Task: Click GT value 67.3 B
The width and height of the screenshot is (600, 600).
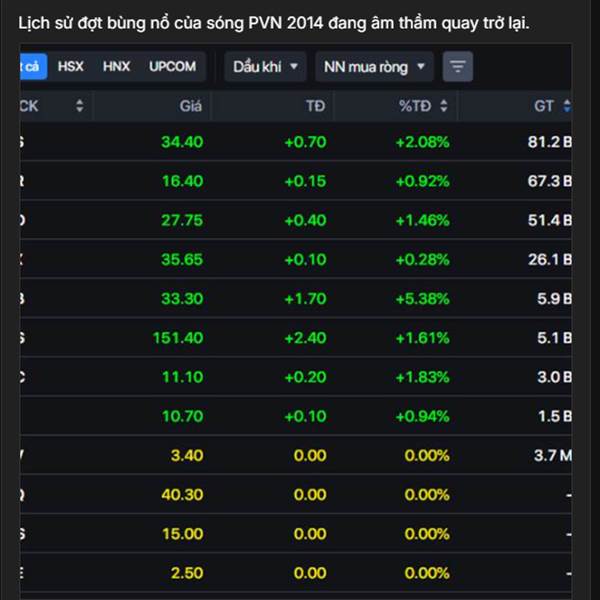Action: 550,181
